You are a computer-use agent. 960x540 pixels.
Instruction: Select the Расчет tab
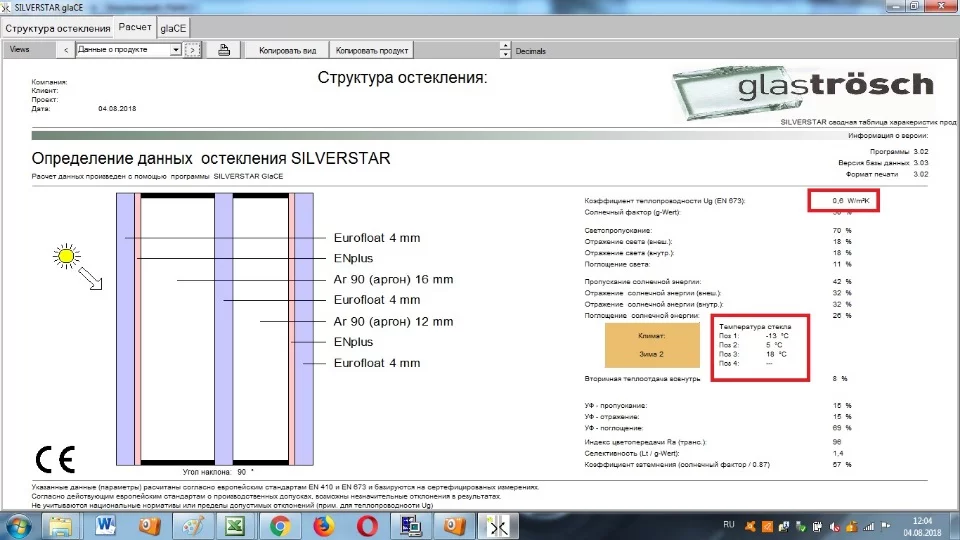135,27
